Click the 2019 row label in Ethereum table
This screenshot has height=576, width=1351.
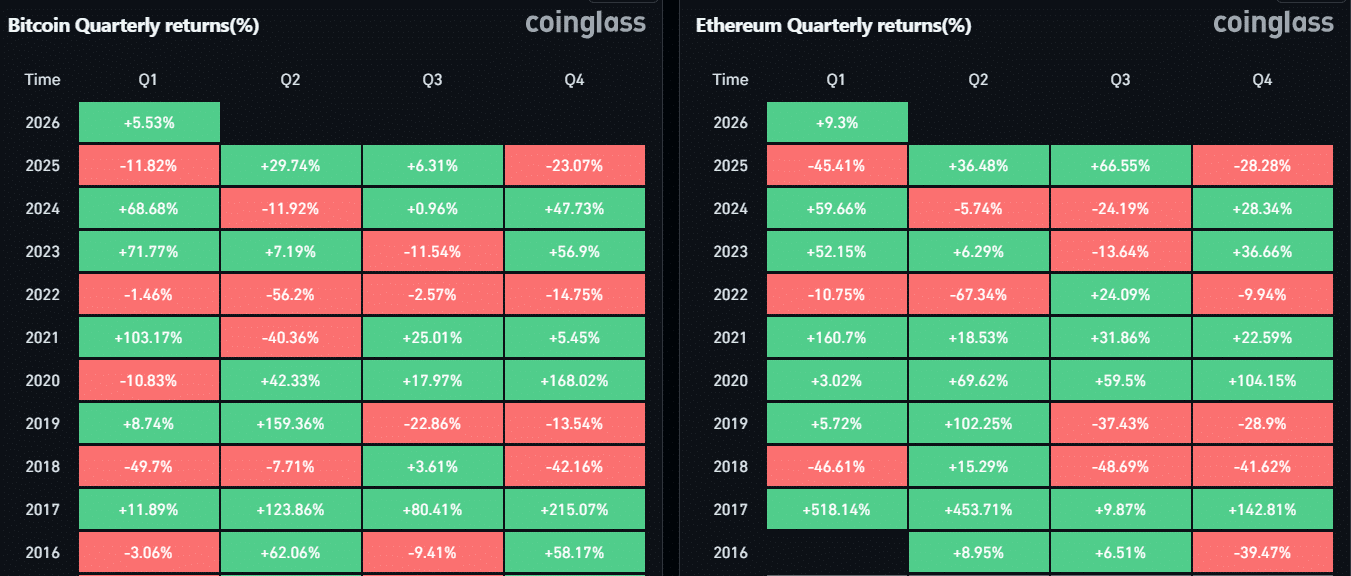pos(731,424)
